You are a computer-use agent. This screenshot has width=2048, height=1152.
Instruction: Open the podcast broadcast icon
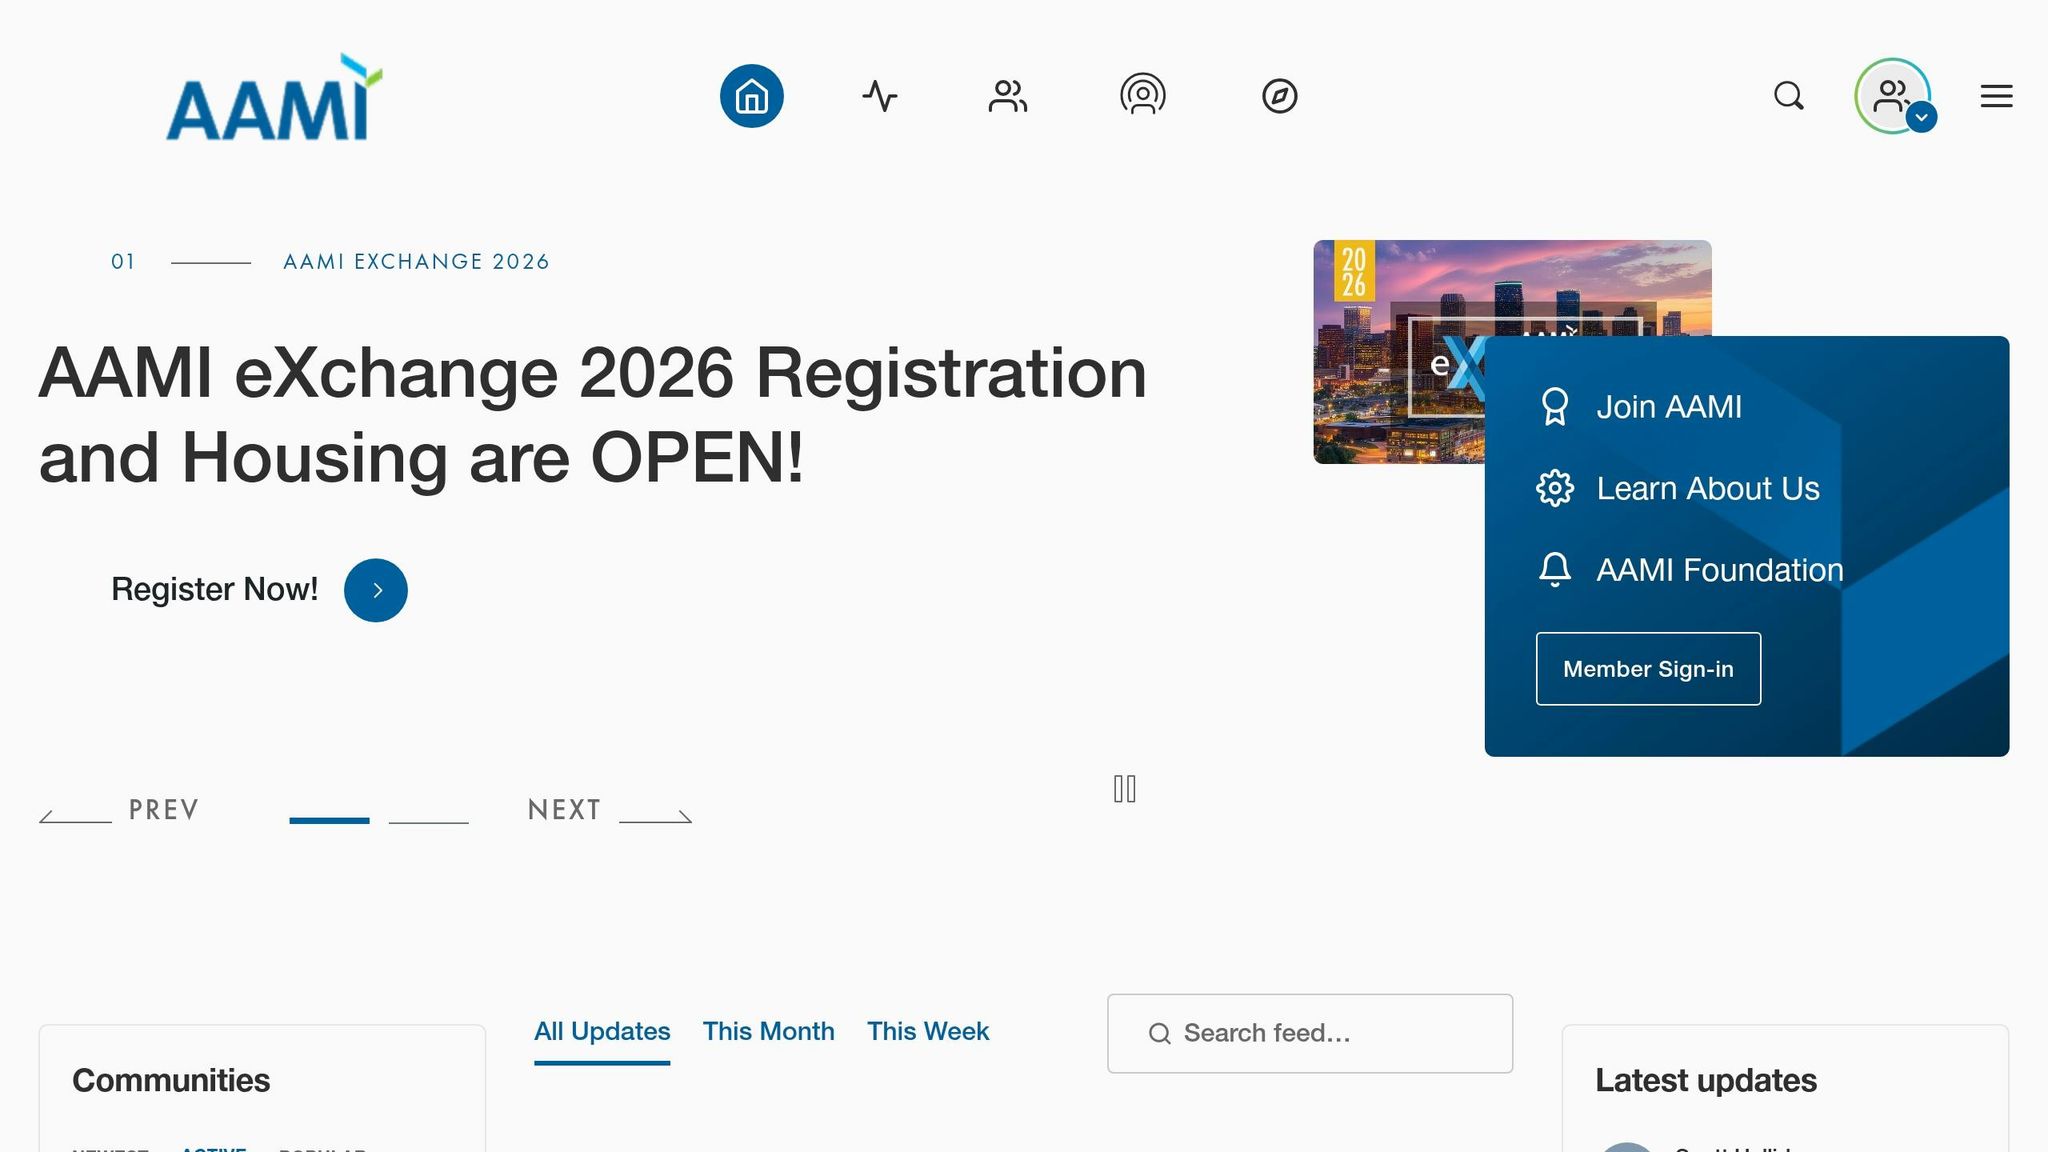pyautogui.click(x=1143, y=95)
